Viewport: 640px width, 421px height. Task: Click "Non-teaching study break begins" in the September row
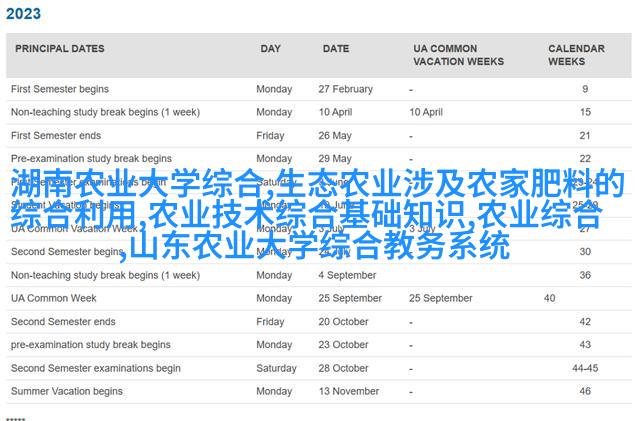pyautogui.click(x=105, y=275)
